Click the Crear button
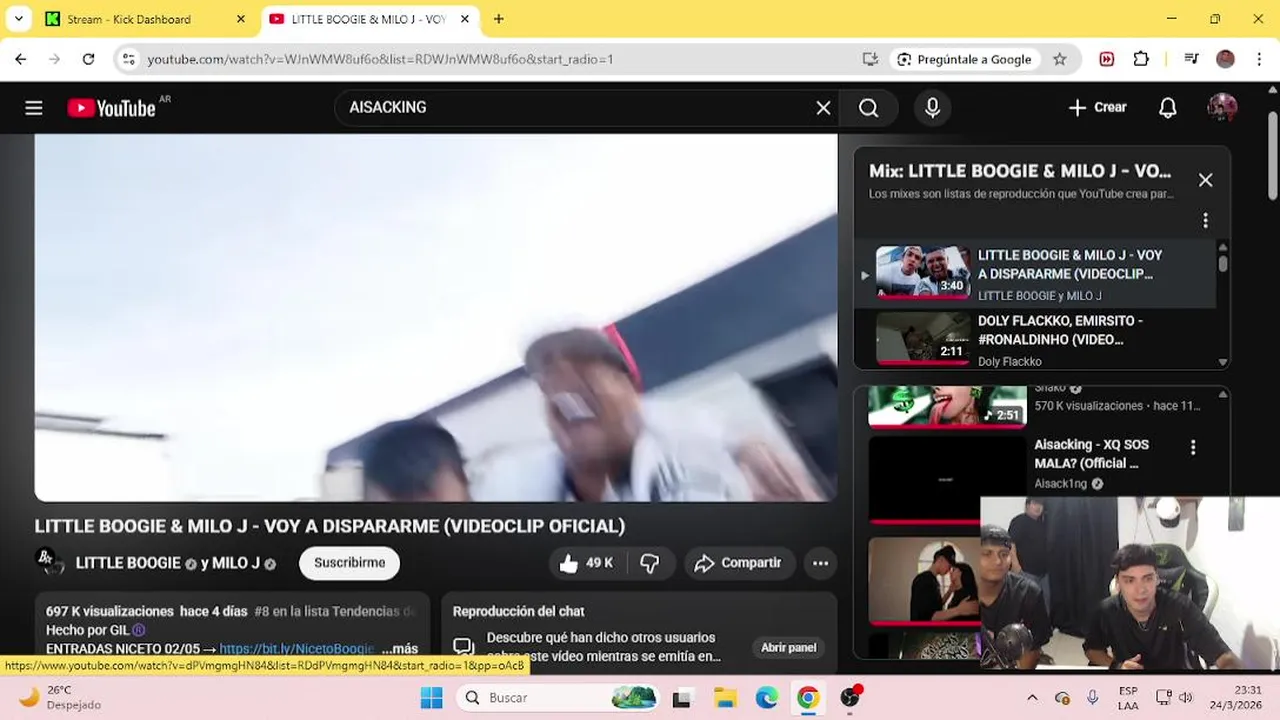Image resolution: width=1280 pixels, height=720 pixels. tap(1097, 108)
